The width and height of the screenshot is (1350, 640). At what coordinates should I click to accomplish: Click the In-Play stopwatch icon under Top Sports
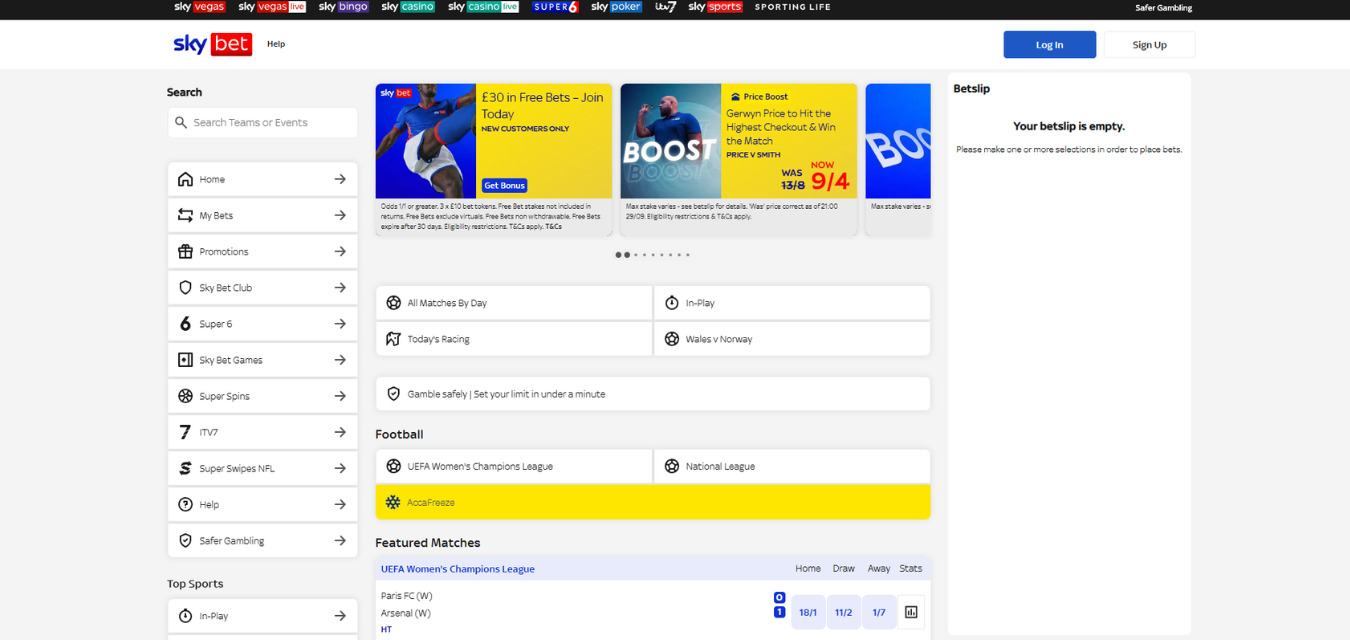(x=185, y=616)
